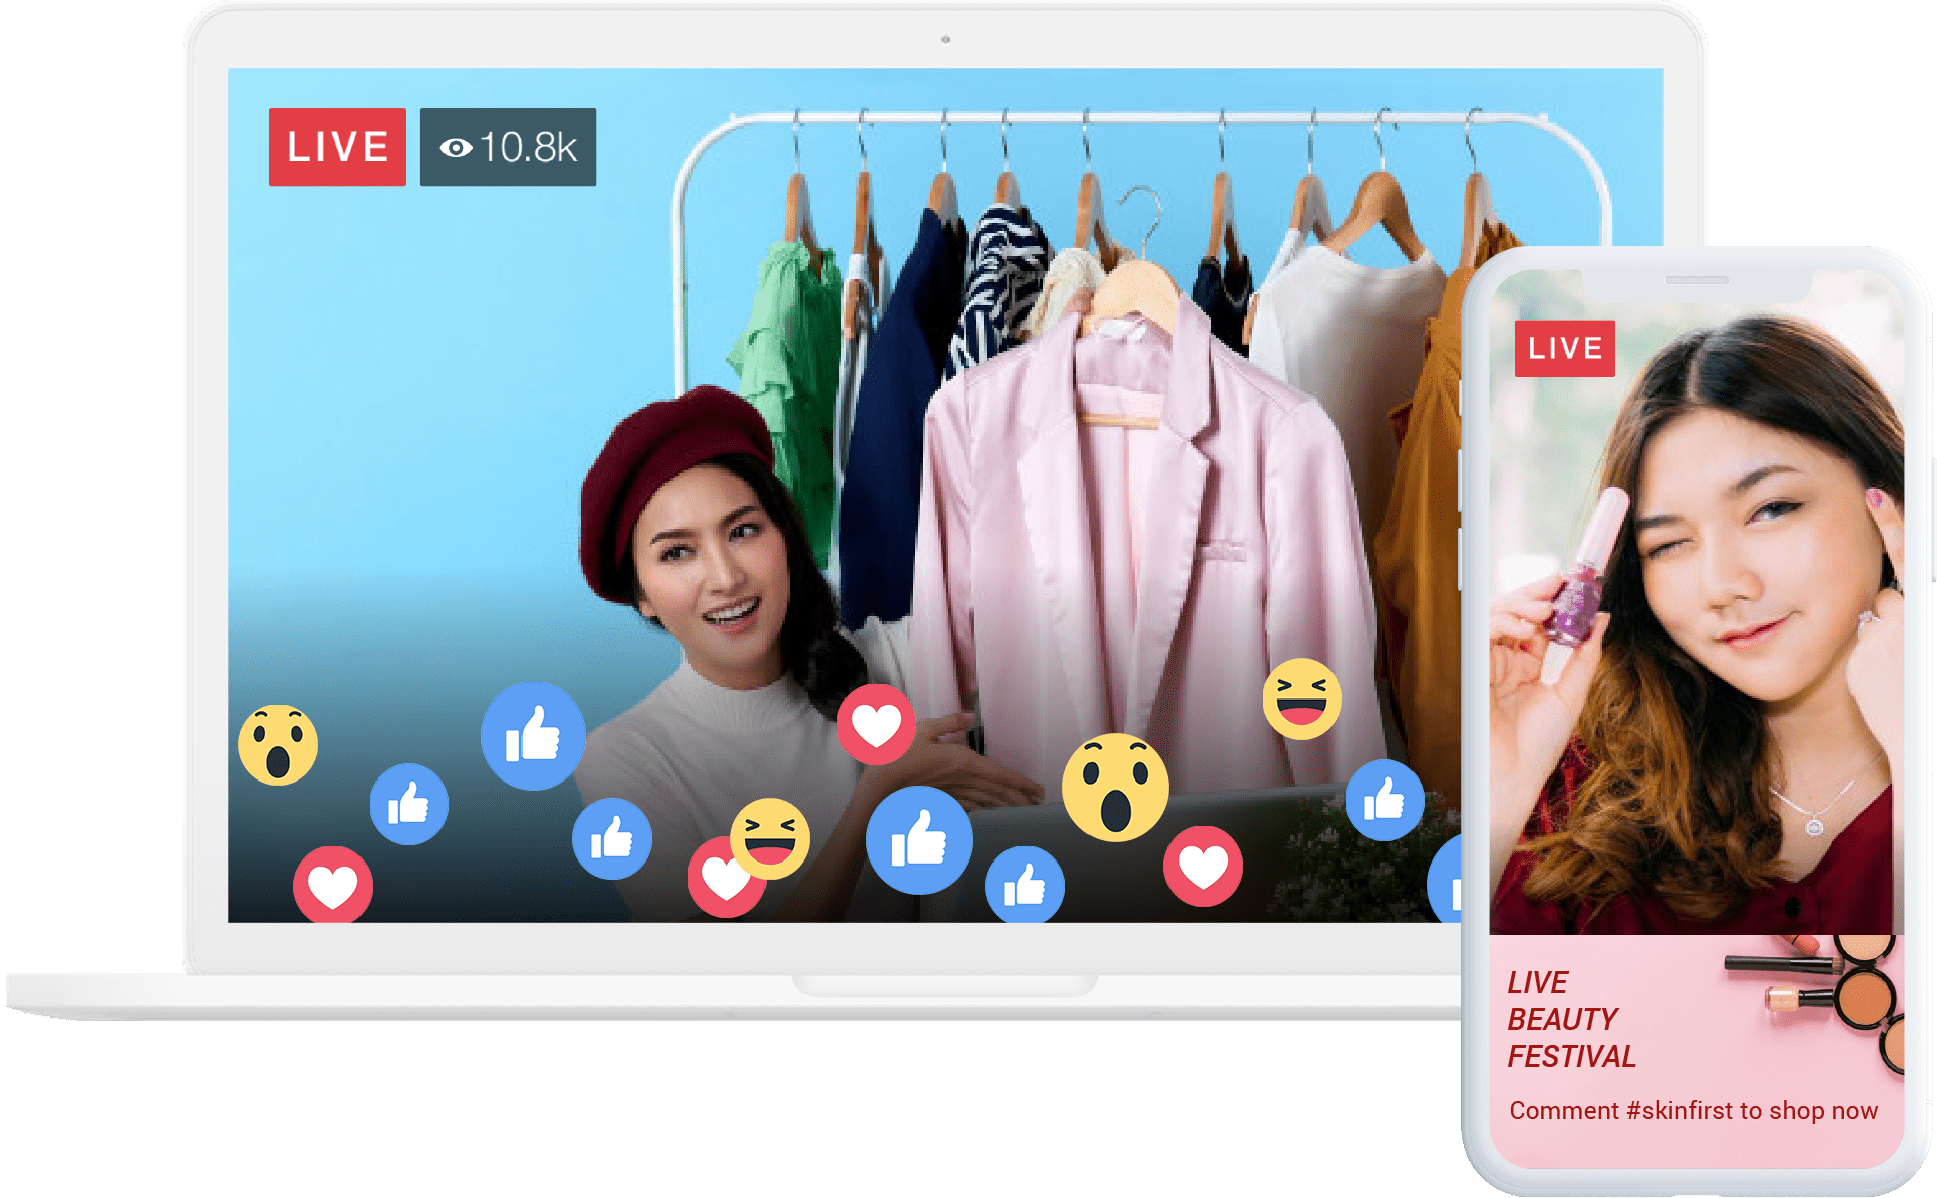Click the heart reaction below the big wow emoji

[x=1203, y=866]
